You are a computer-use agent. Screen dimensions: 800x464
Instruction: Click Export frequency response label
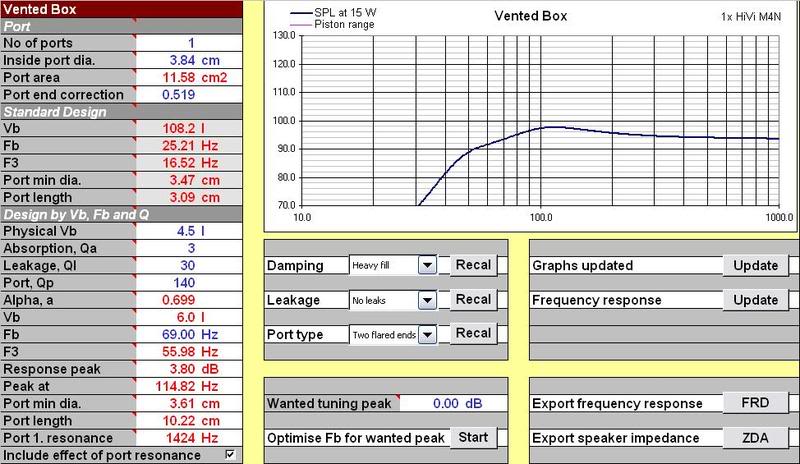pyautogui.click(x=617, y=404)
